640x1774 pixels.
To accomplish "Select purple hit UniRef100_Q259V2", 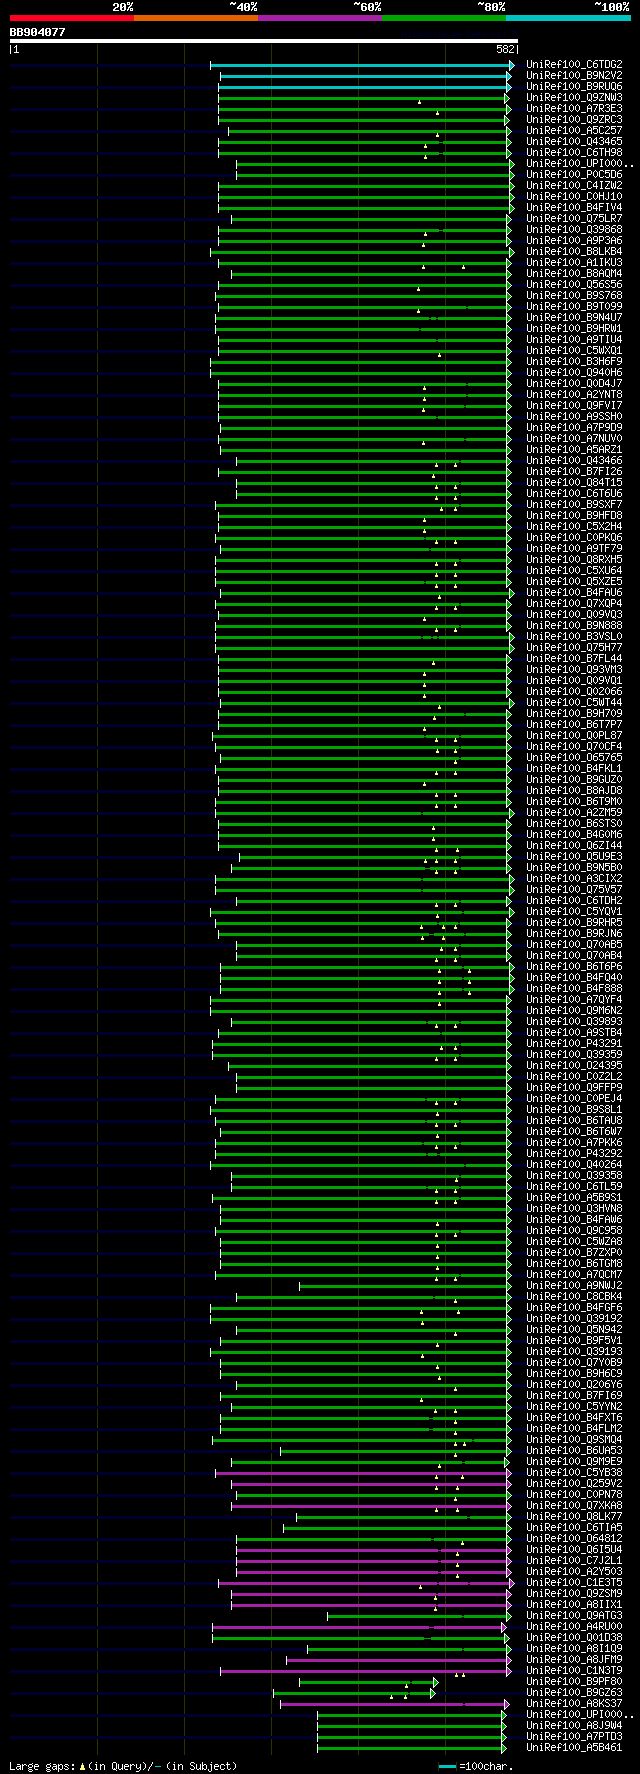I will tap(574, 1483).
